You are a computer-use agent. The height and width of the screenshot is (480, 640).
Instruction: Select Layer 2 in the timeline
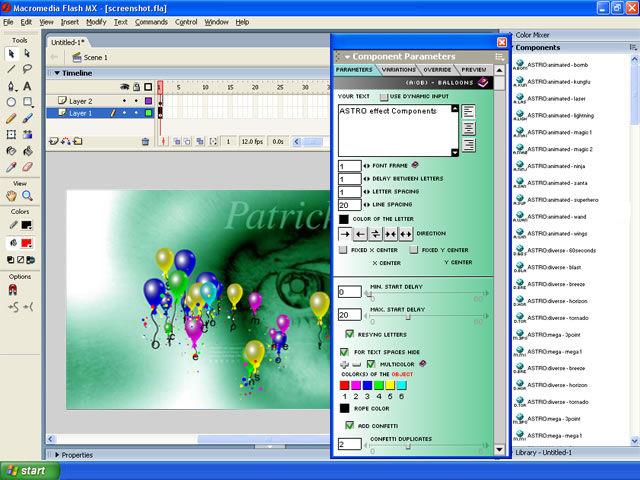click(80, 101)
